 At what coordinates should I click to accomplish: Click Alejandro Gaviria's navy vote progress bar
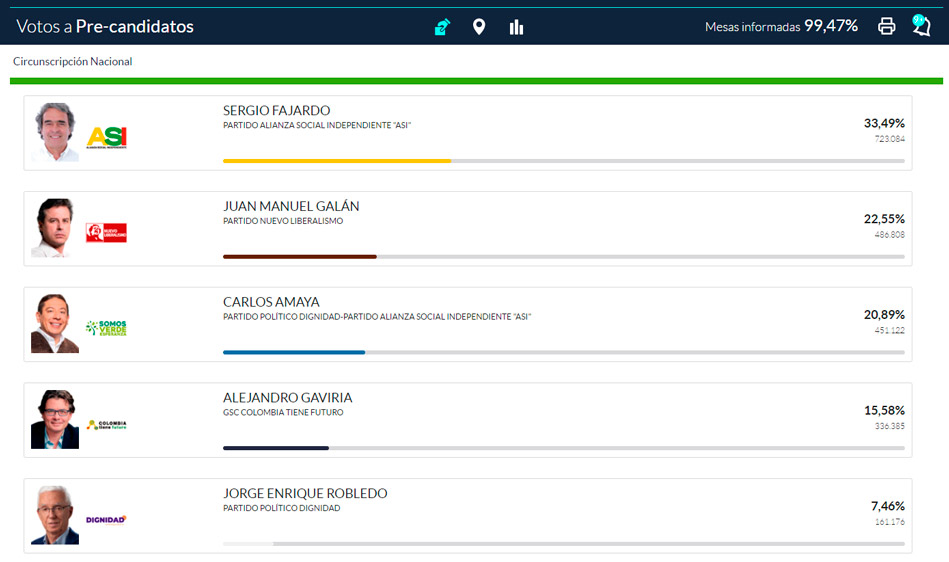[276, 448]
